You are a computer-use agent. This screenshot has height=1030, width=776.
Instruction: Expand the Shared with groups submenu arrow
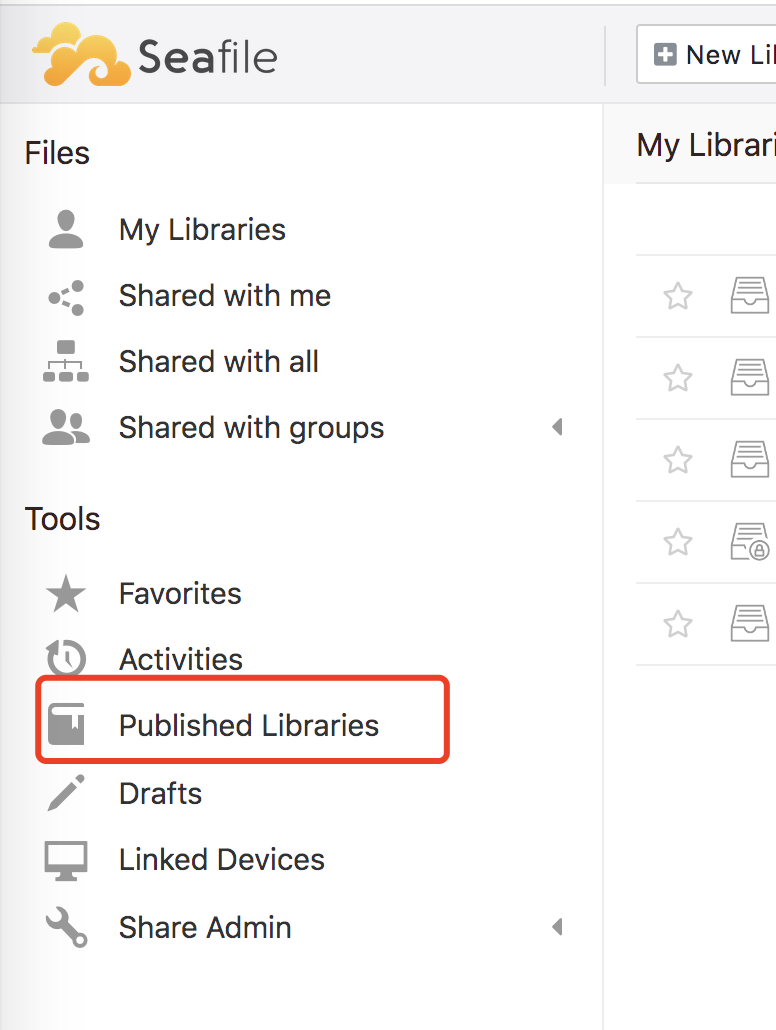pyautogui.click(x=557, y=428)
